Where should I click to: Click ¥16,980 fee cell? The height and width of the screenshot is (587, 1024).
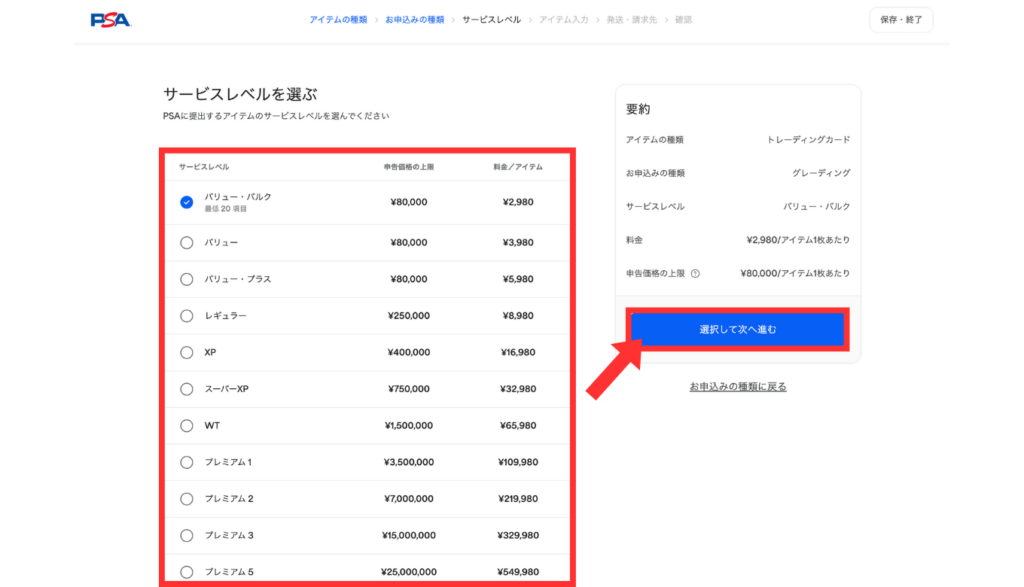click(x=518, y=353)
